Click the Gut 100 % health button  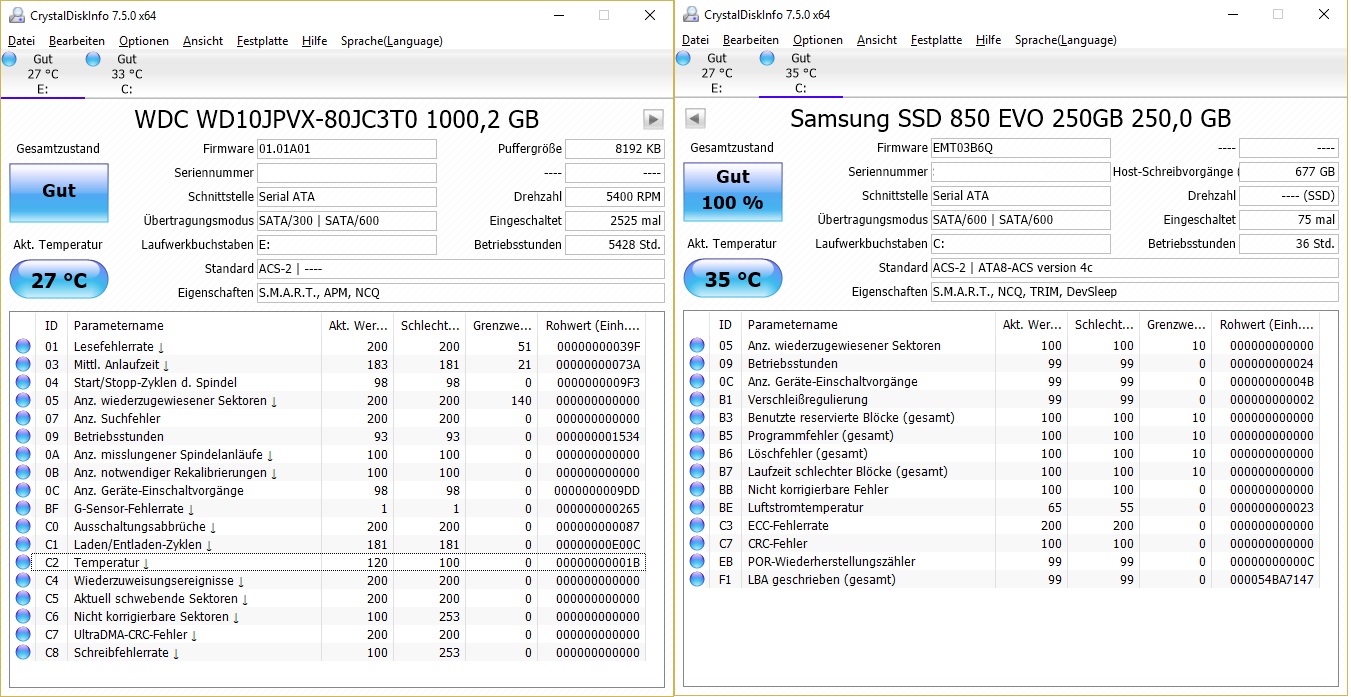(x=733, y=191)
